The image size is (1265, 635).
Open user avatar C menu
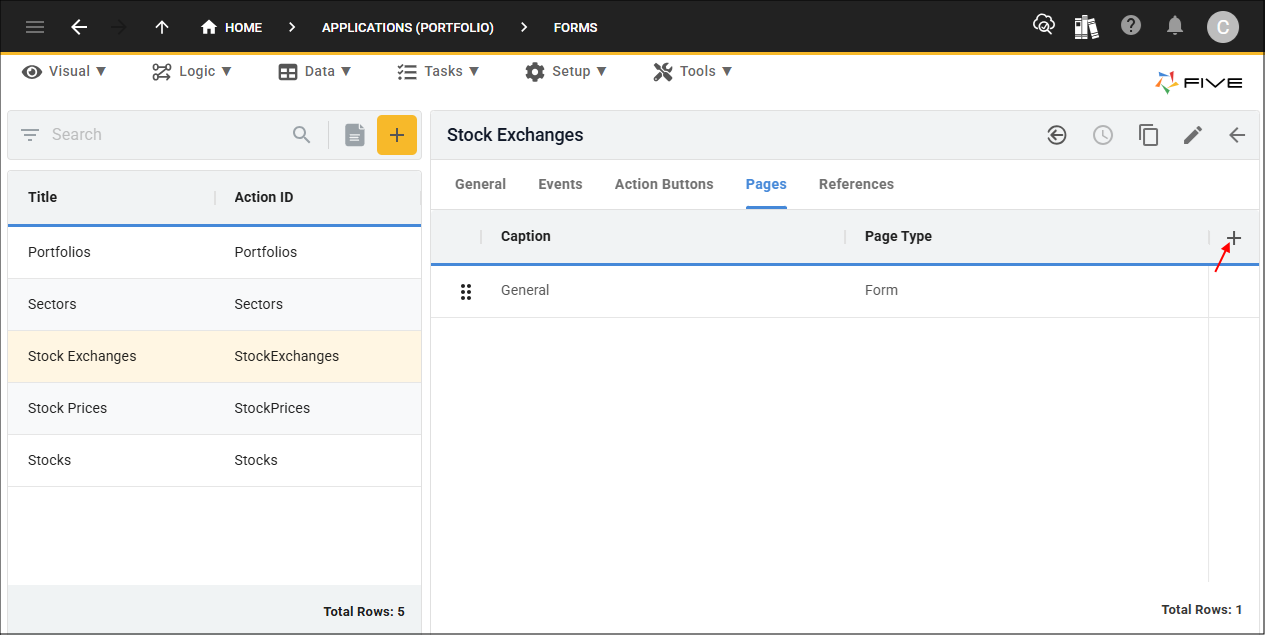[x=1222, y=27]
